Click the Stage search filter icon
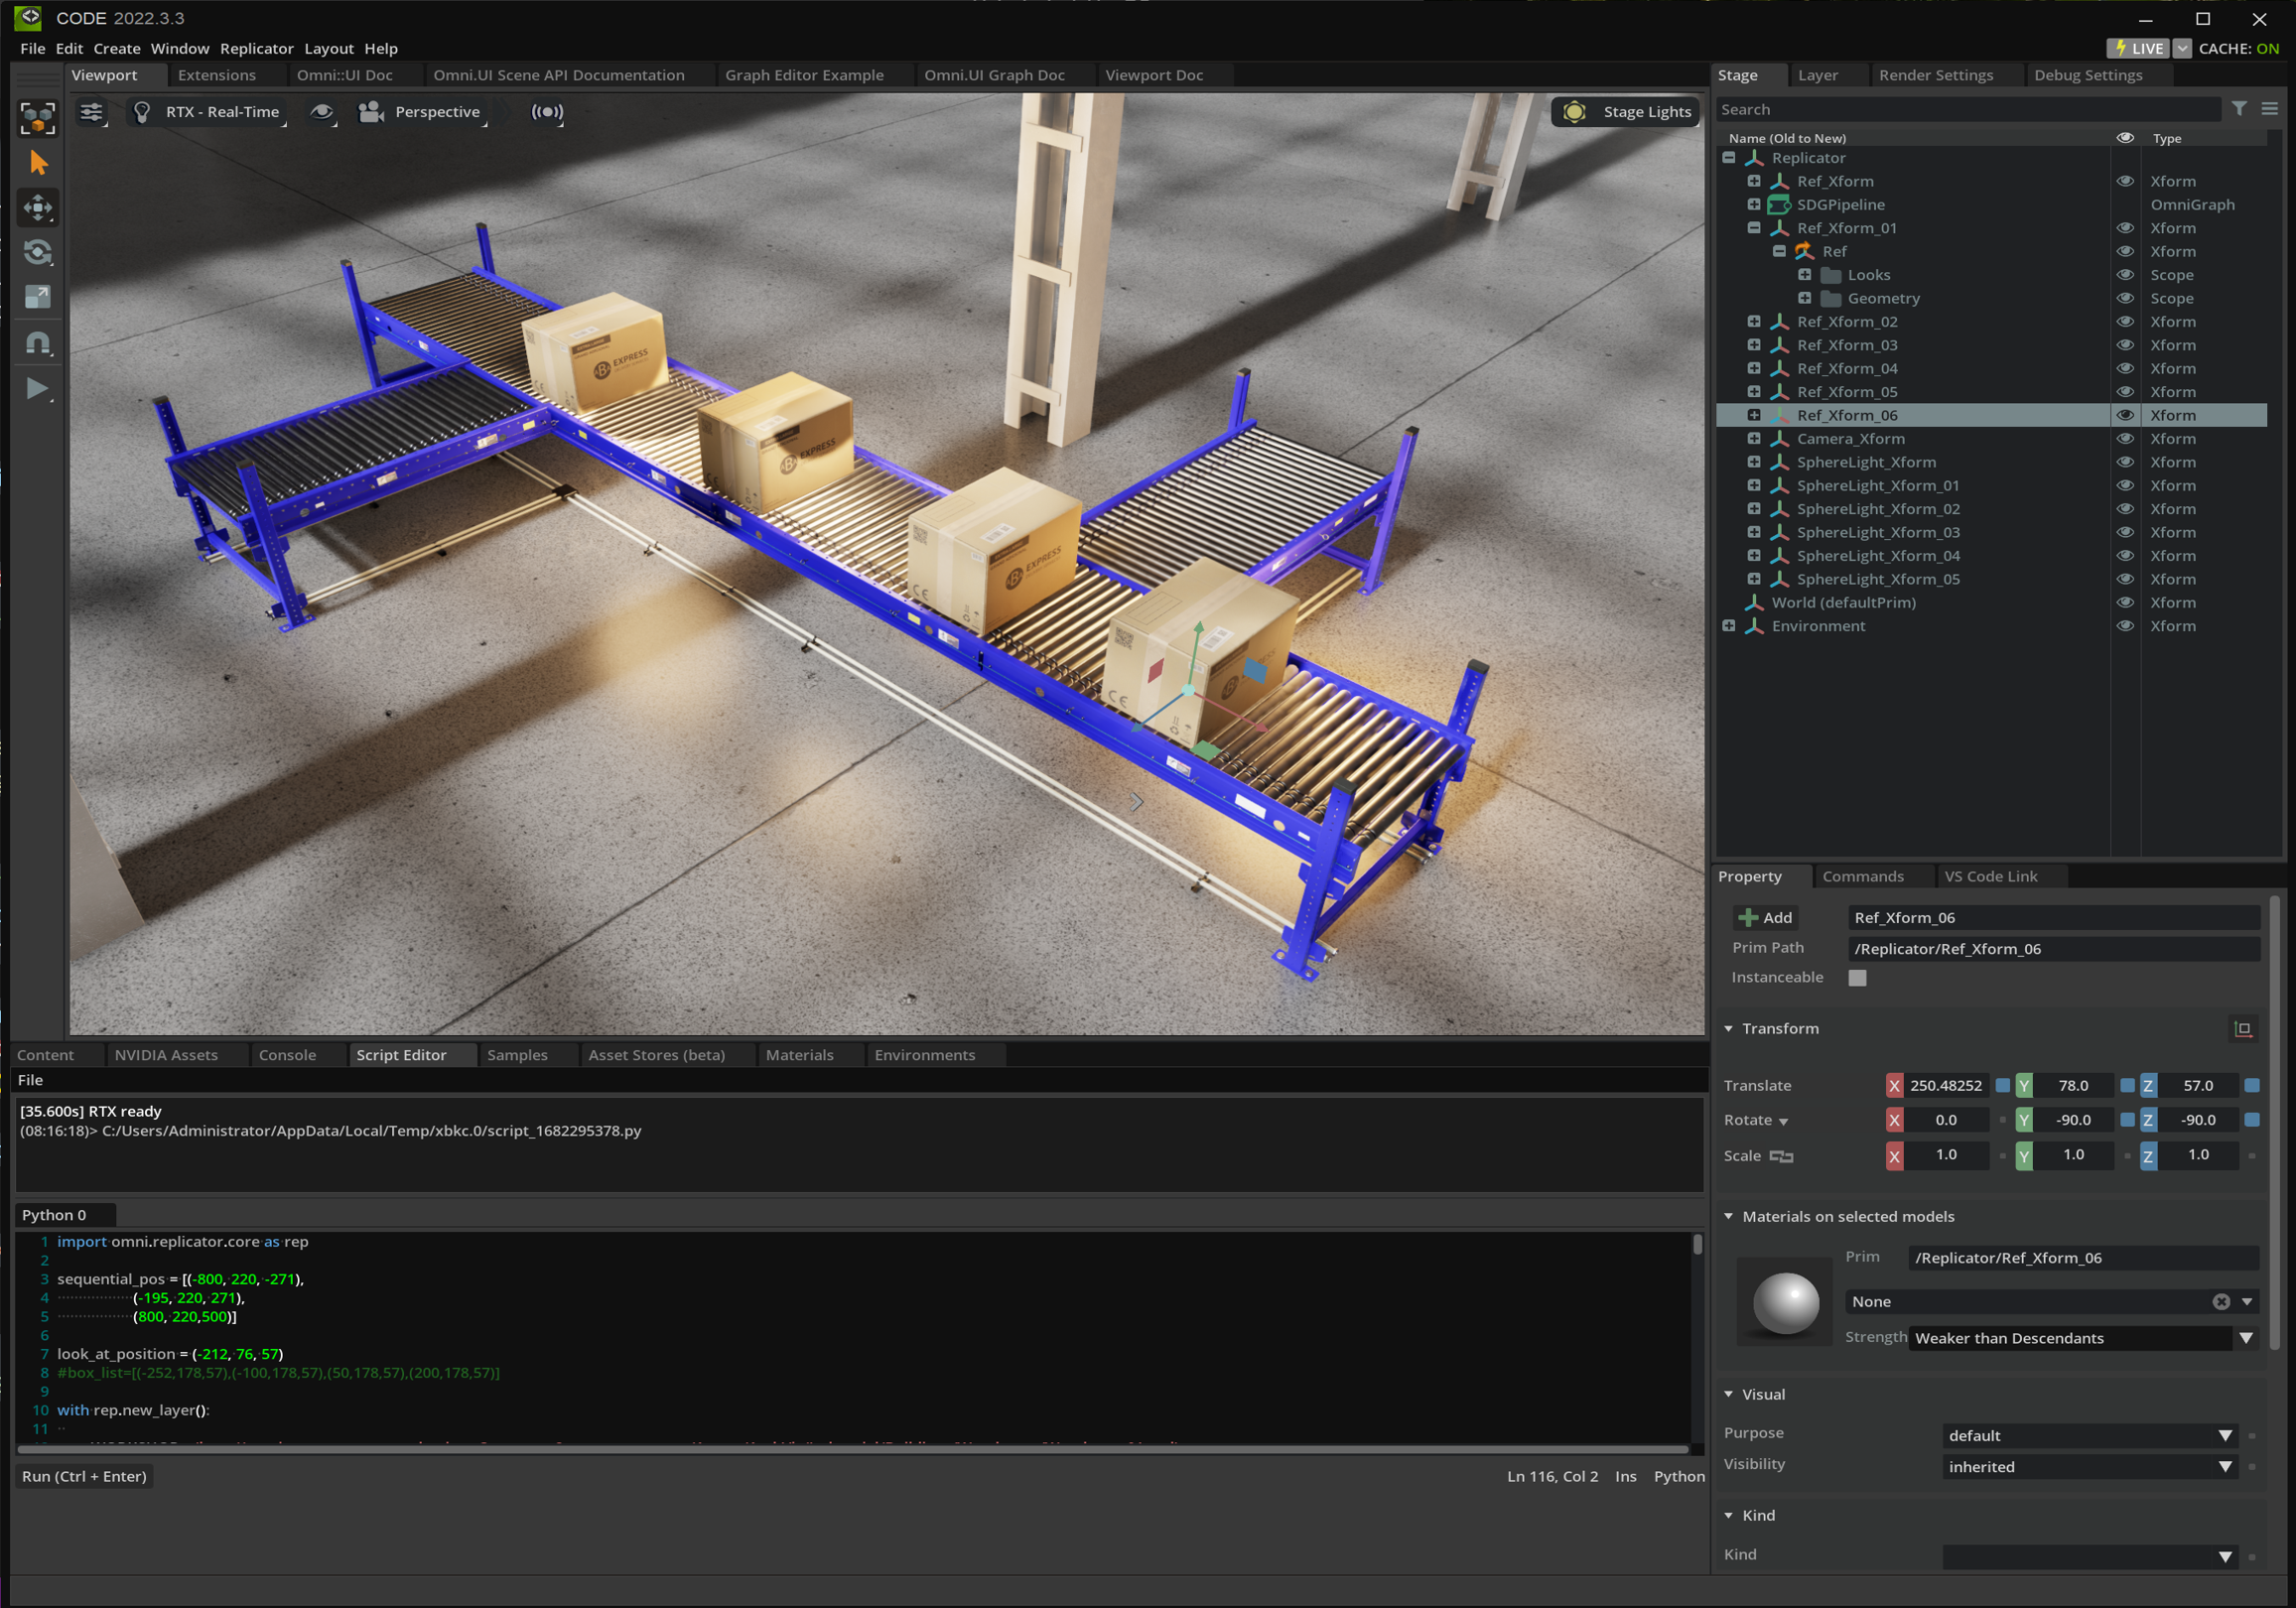Viewport: 2296px width, 1608px height. tap(2239, 109)
